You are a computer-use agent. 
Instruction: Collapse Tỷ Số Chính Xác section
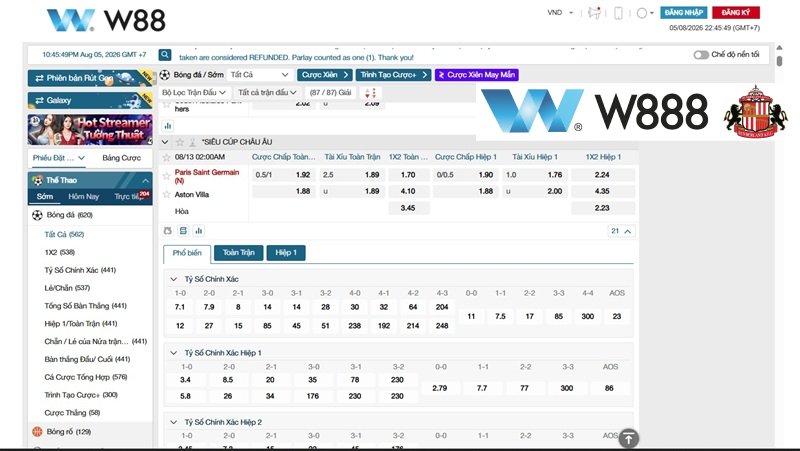[x=173, y=279]
